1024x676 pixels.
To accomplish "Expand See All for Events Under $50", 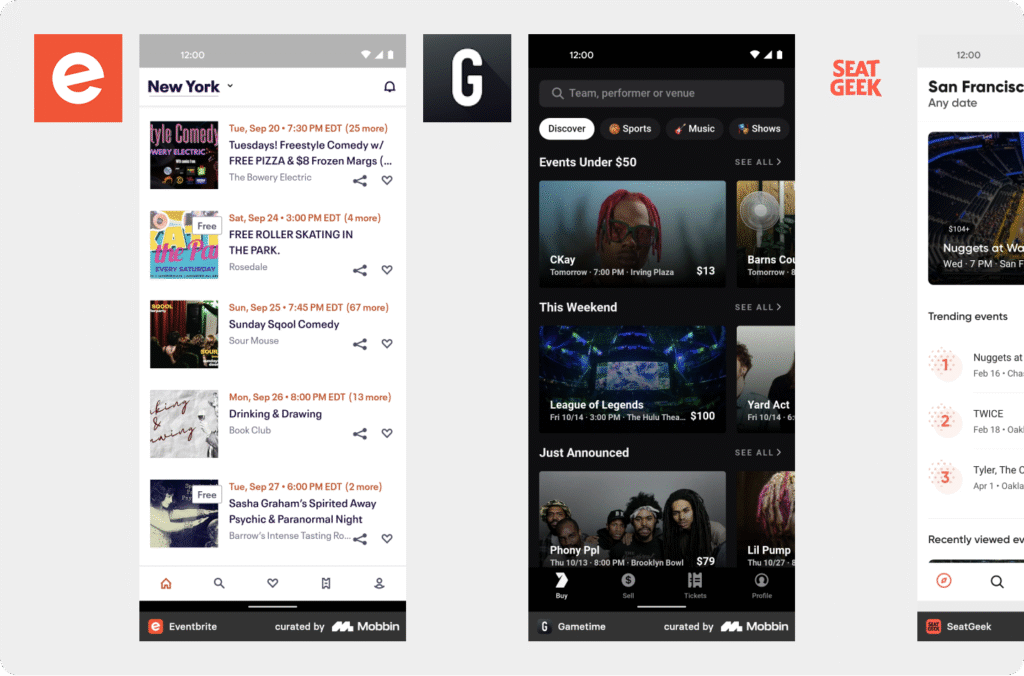I will [x=758, y=162].
